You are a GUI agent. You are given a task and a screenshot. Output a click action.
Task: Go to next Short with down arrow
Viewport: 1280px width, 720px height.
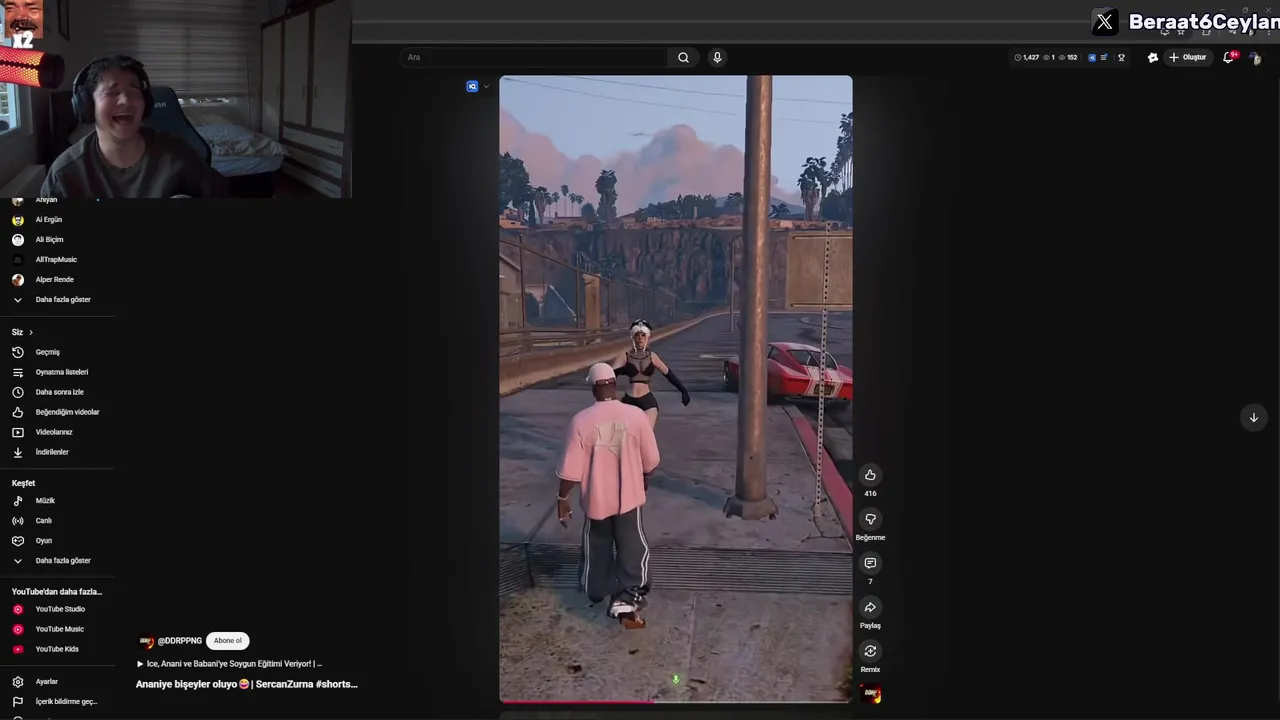click(x=1253, y=417)
